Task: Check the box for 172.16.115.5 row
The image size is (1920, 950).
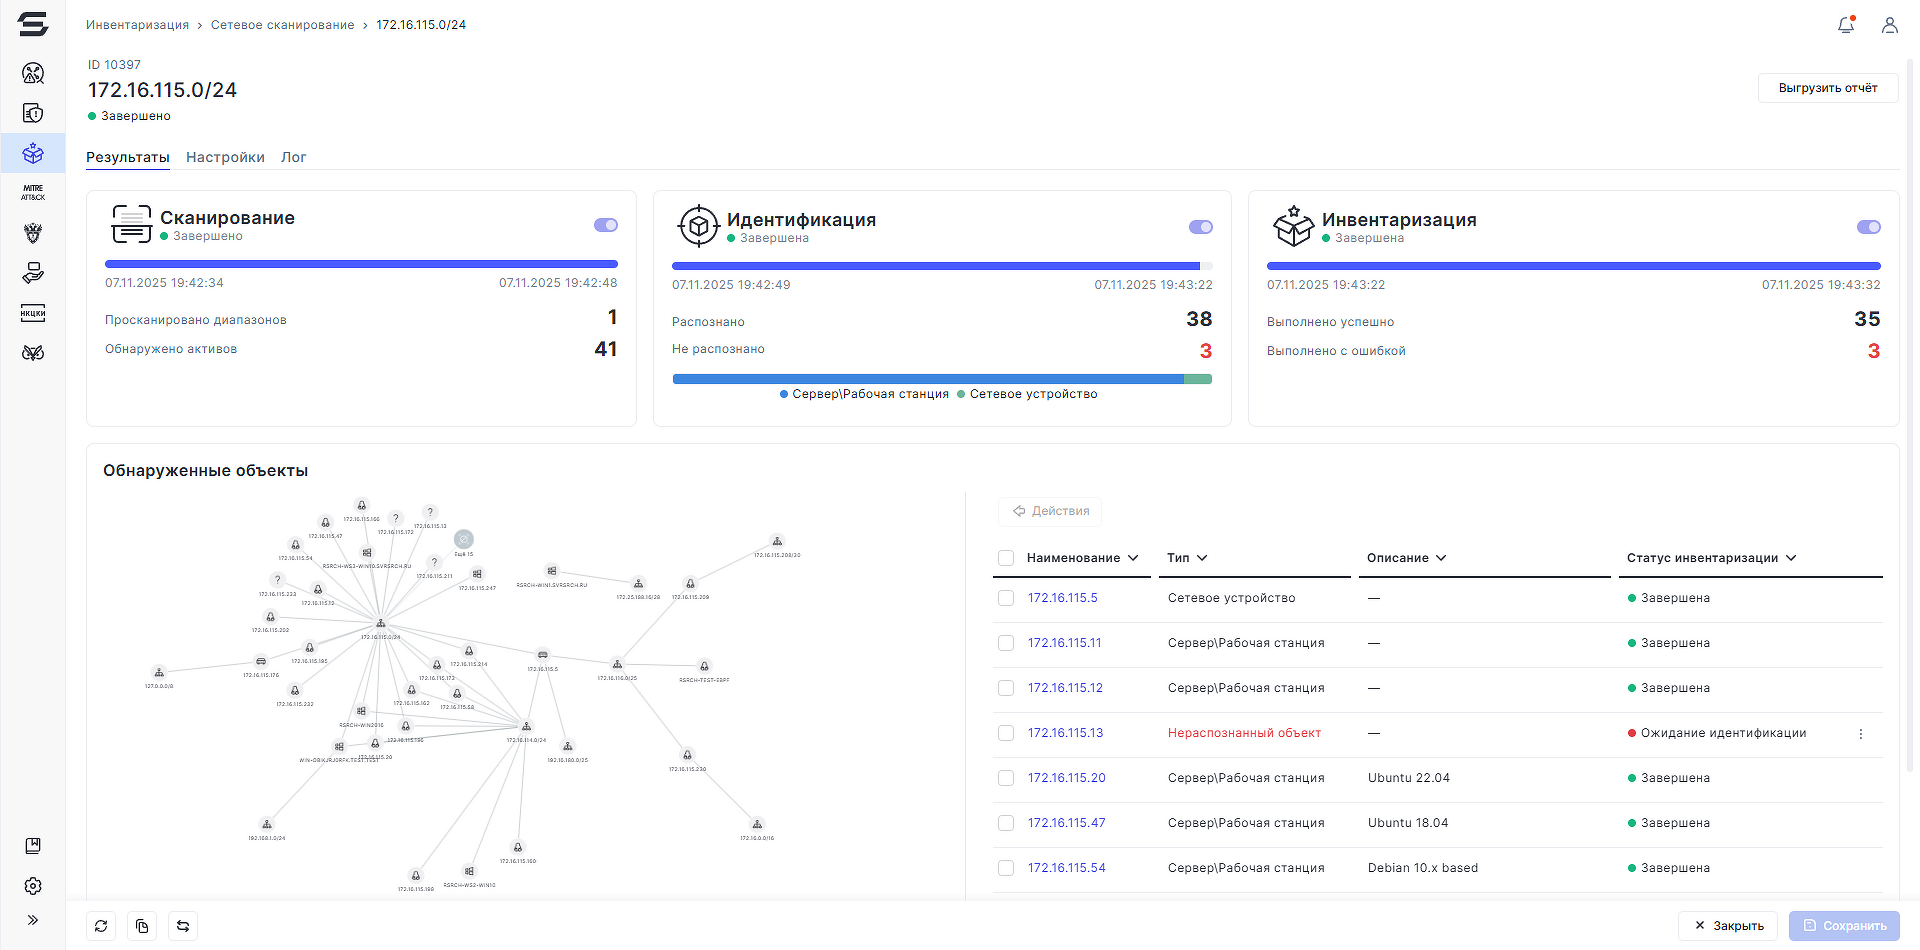Action: pyautogui.click(x=1006, y=598)
